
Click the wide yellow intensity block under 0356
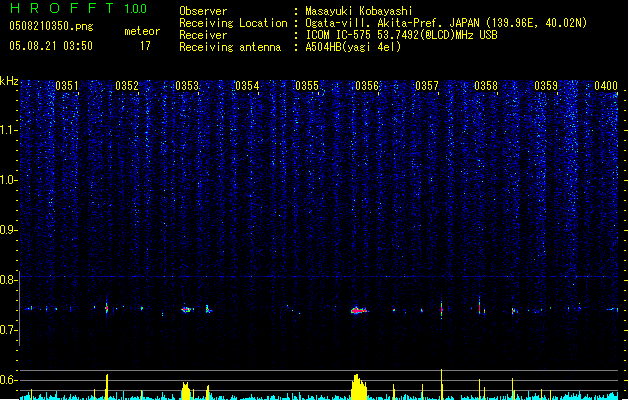pos(359,387)
